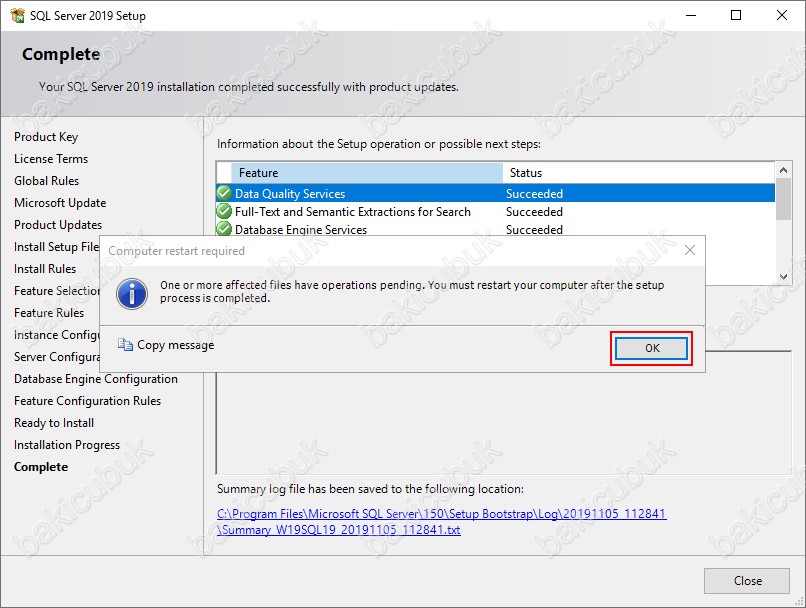Screen dimensions: 806x608
Task: Open the summary log file link
Action: coord(442,522)
